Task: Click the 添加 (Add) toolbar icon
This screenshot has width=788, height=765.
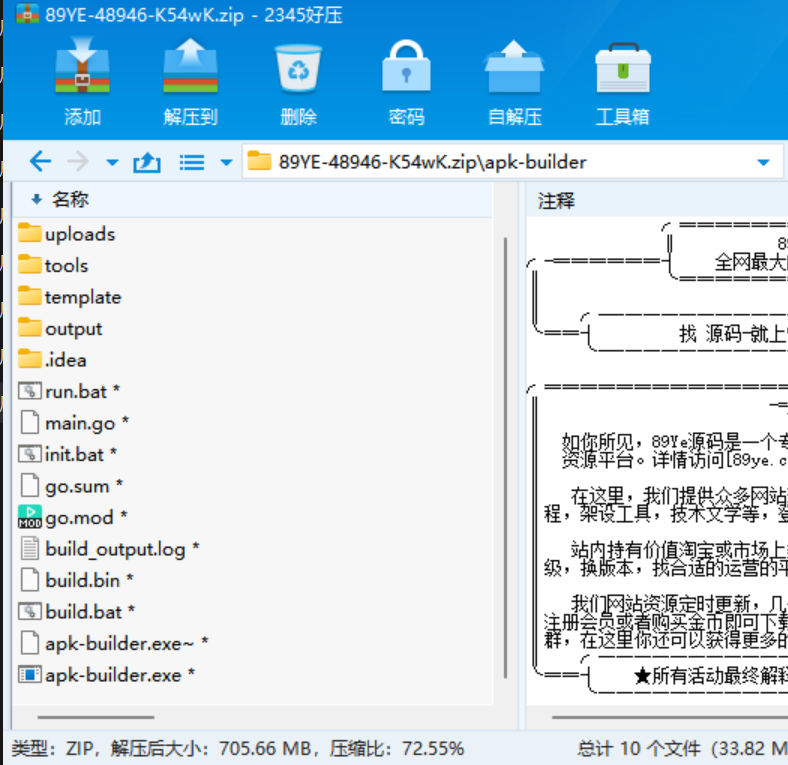Action: 82,70
